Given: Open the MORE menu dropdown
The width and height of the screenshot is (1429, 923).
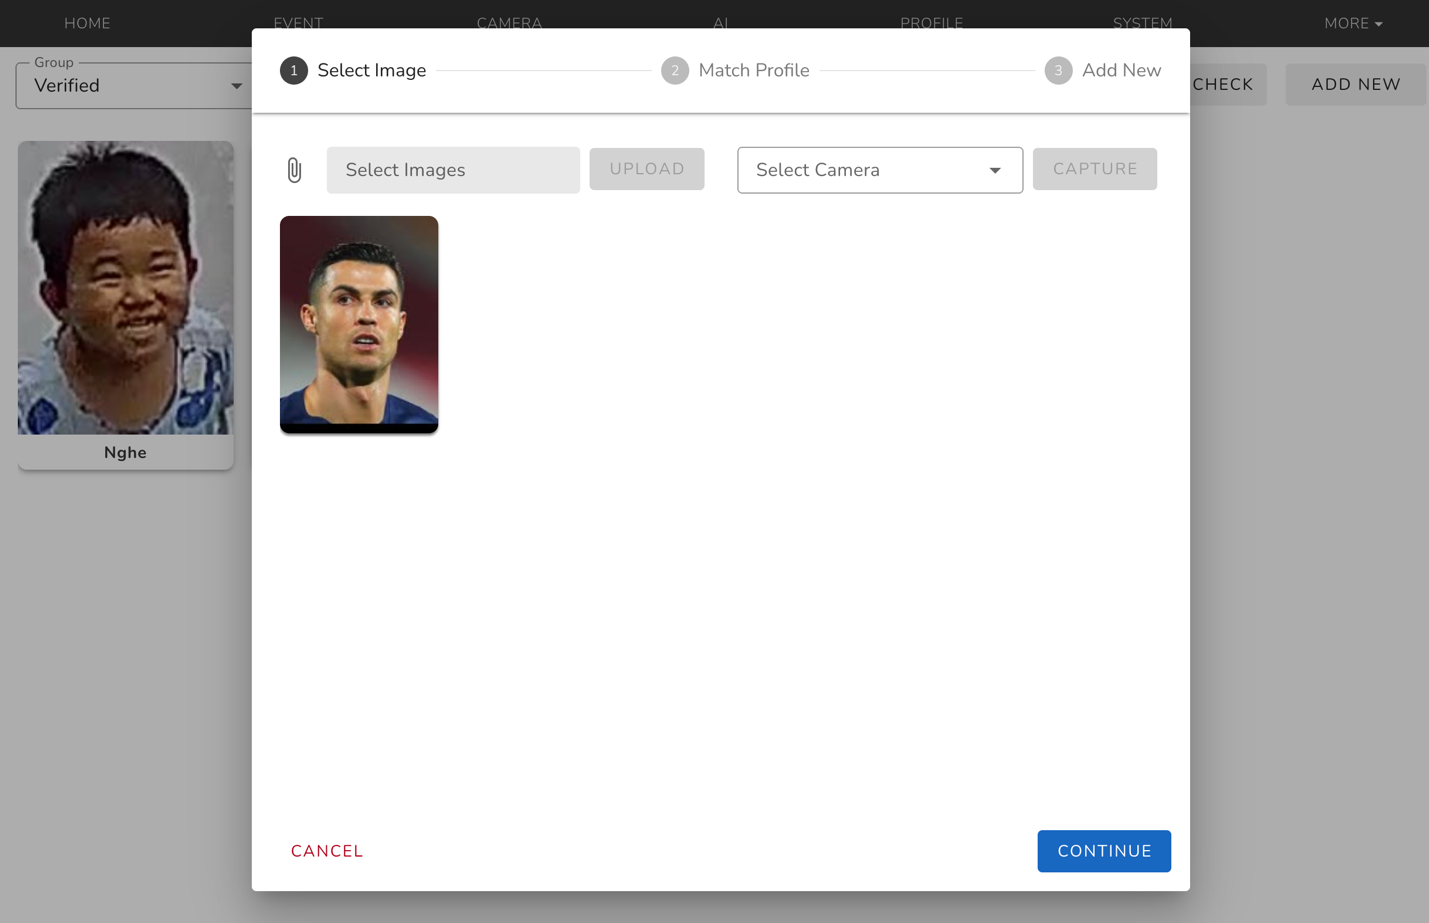Looking at the screenshot, I should pos(1352,23).
